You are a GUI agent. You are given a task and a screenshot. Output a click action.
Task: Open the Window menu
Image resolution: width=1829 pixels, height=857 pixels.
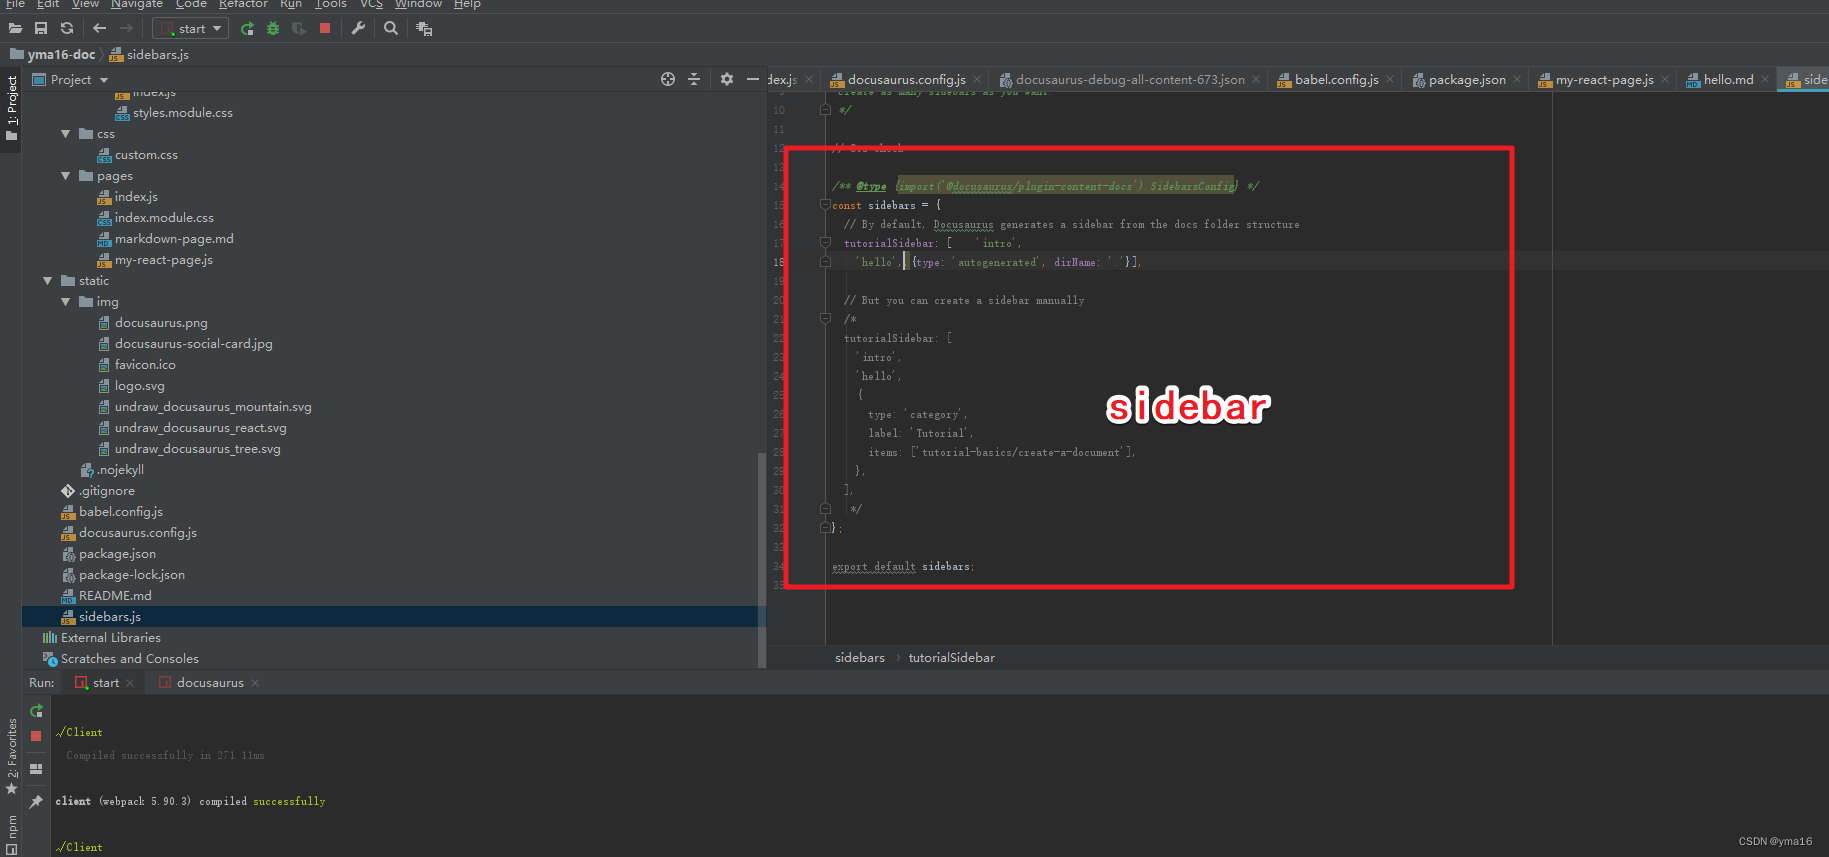418,4
